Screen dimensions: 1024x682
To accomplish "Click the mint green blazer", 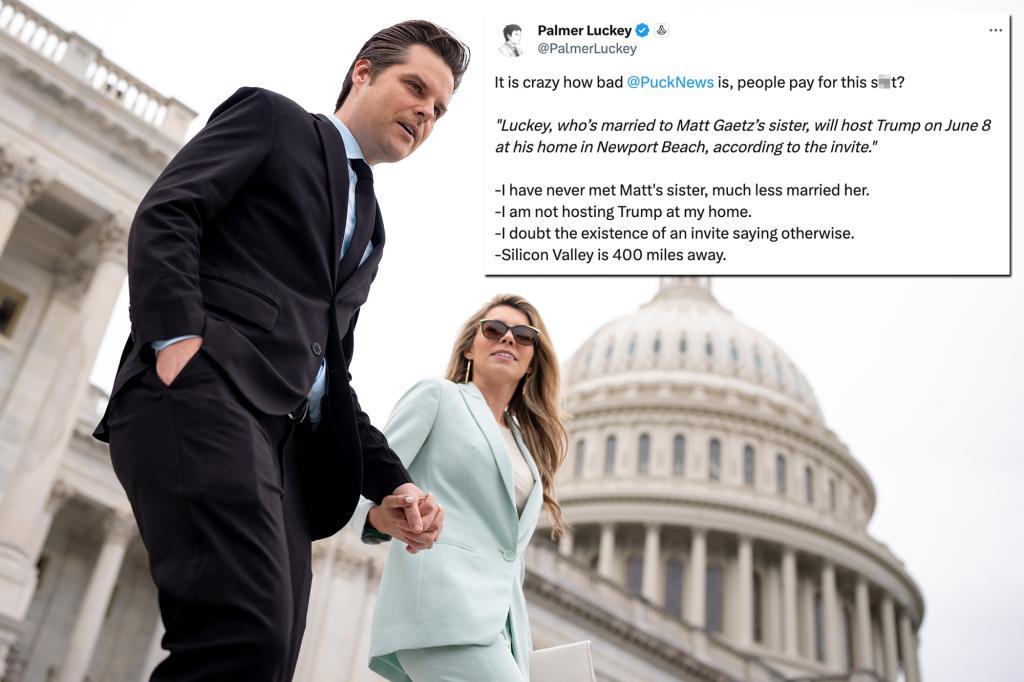I will click(457, 516).
